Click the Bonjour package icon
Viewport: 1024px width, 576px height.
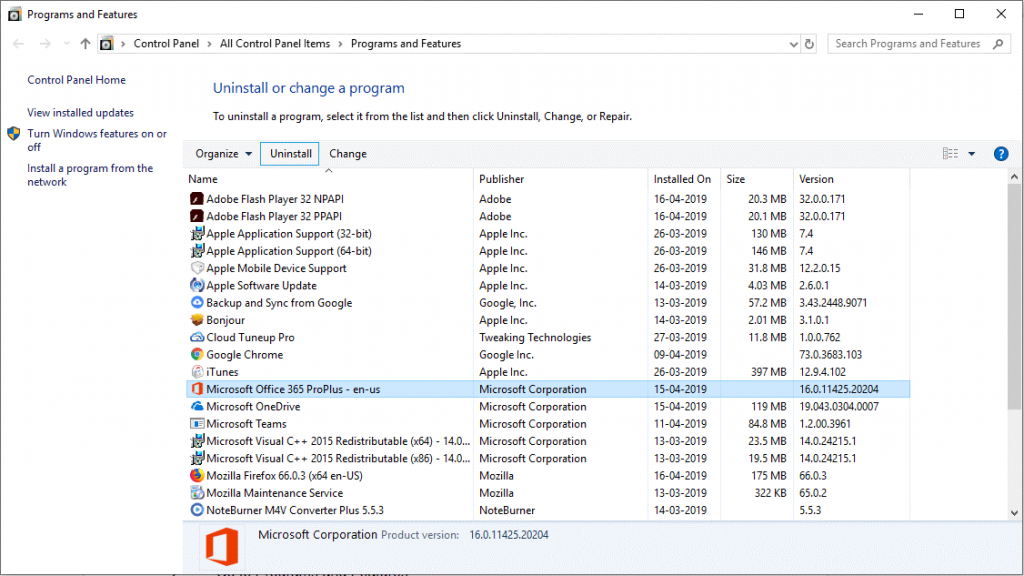tap(197, 320)
